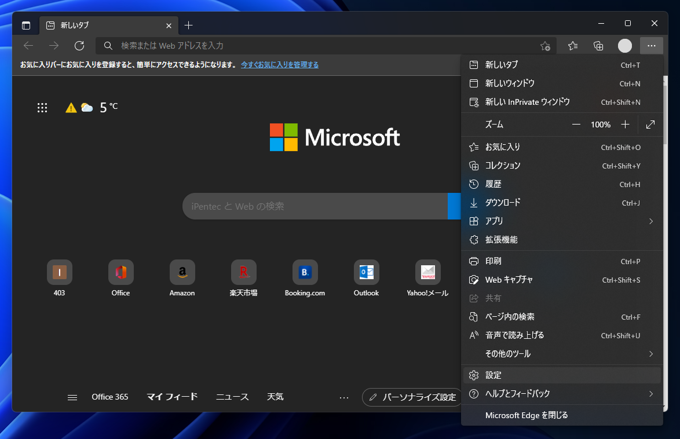Switch to ニュース feed tab
The image size is (680, 439).
[x=232, y=397]
